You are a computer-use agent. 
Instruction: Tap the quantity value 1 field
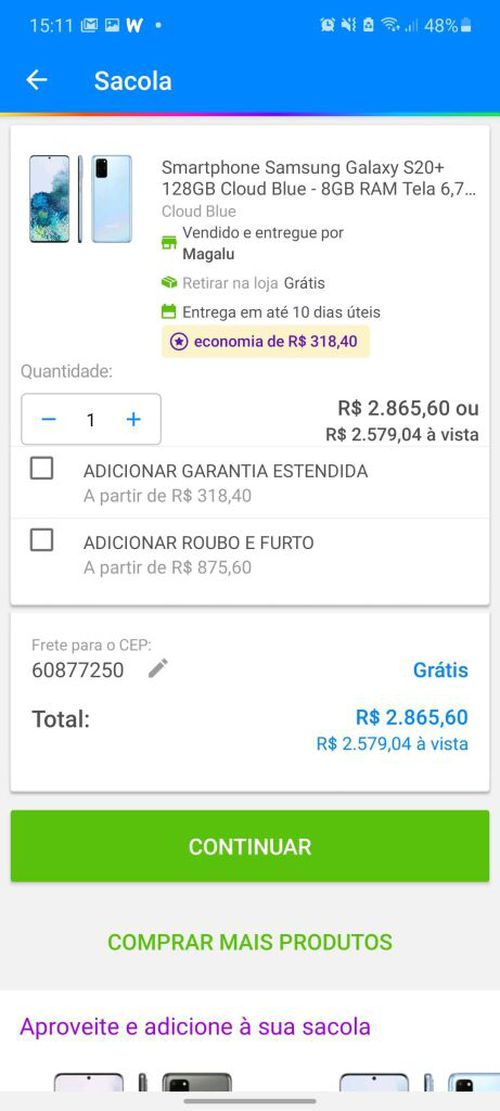pos(91,419)
